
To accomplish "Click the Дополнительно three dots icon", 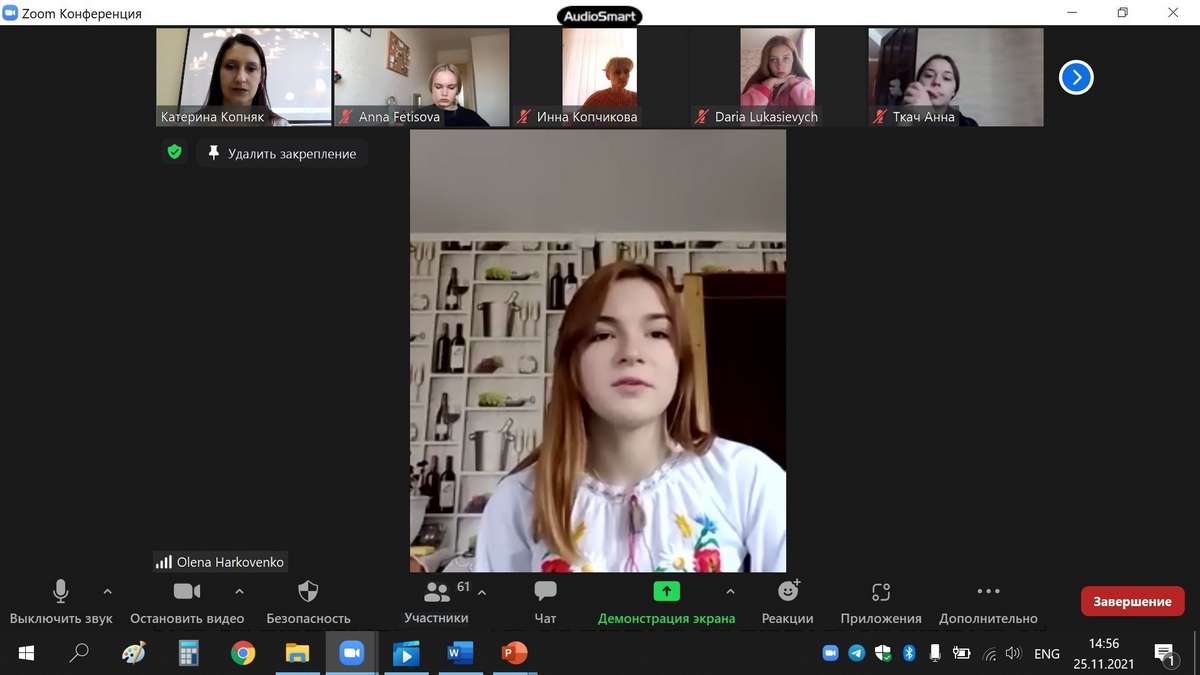I will (x=988, y=592).
